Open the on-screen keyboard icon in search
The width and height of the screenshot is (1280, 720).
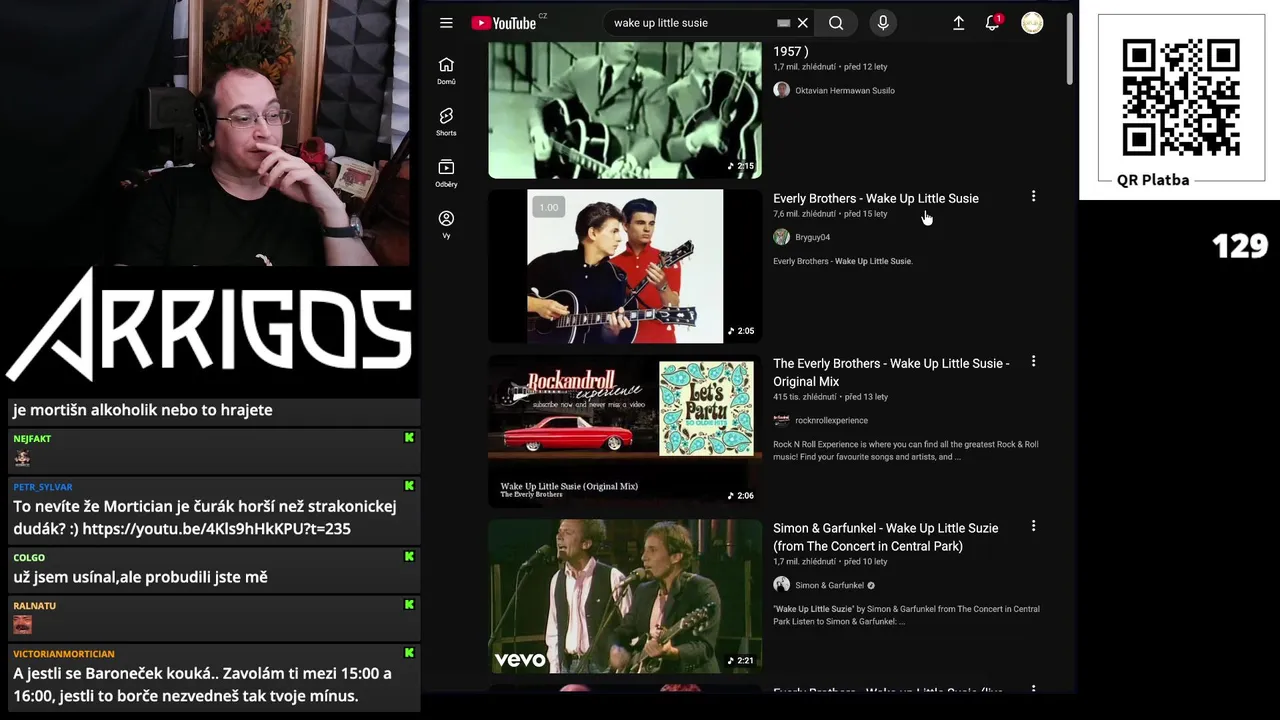(x=783, y=23)
